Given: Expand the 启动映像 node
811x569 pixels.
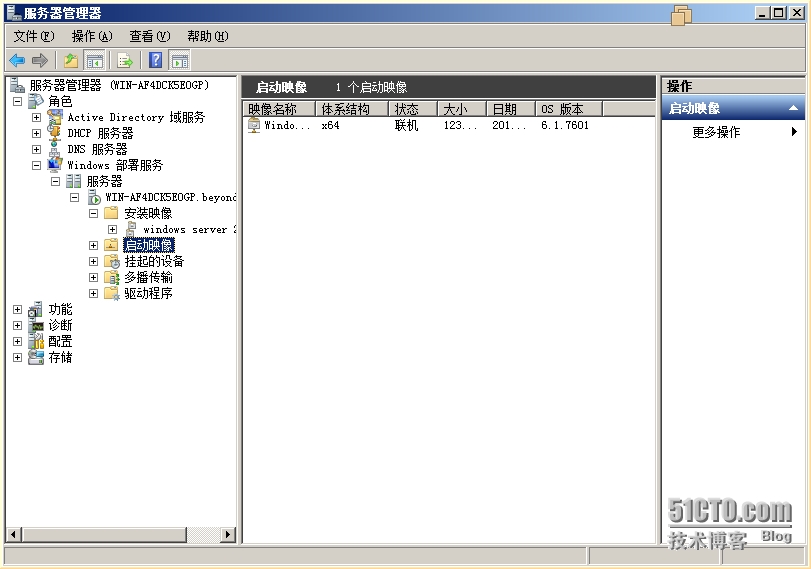Looking at the screenshot, I should point(93,245).
